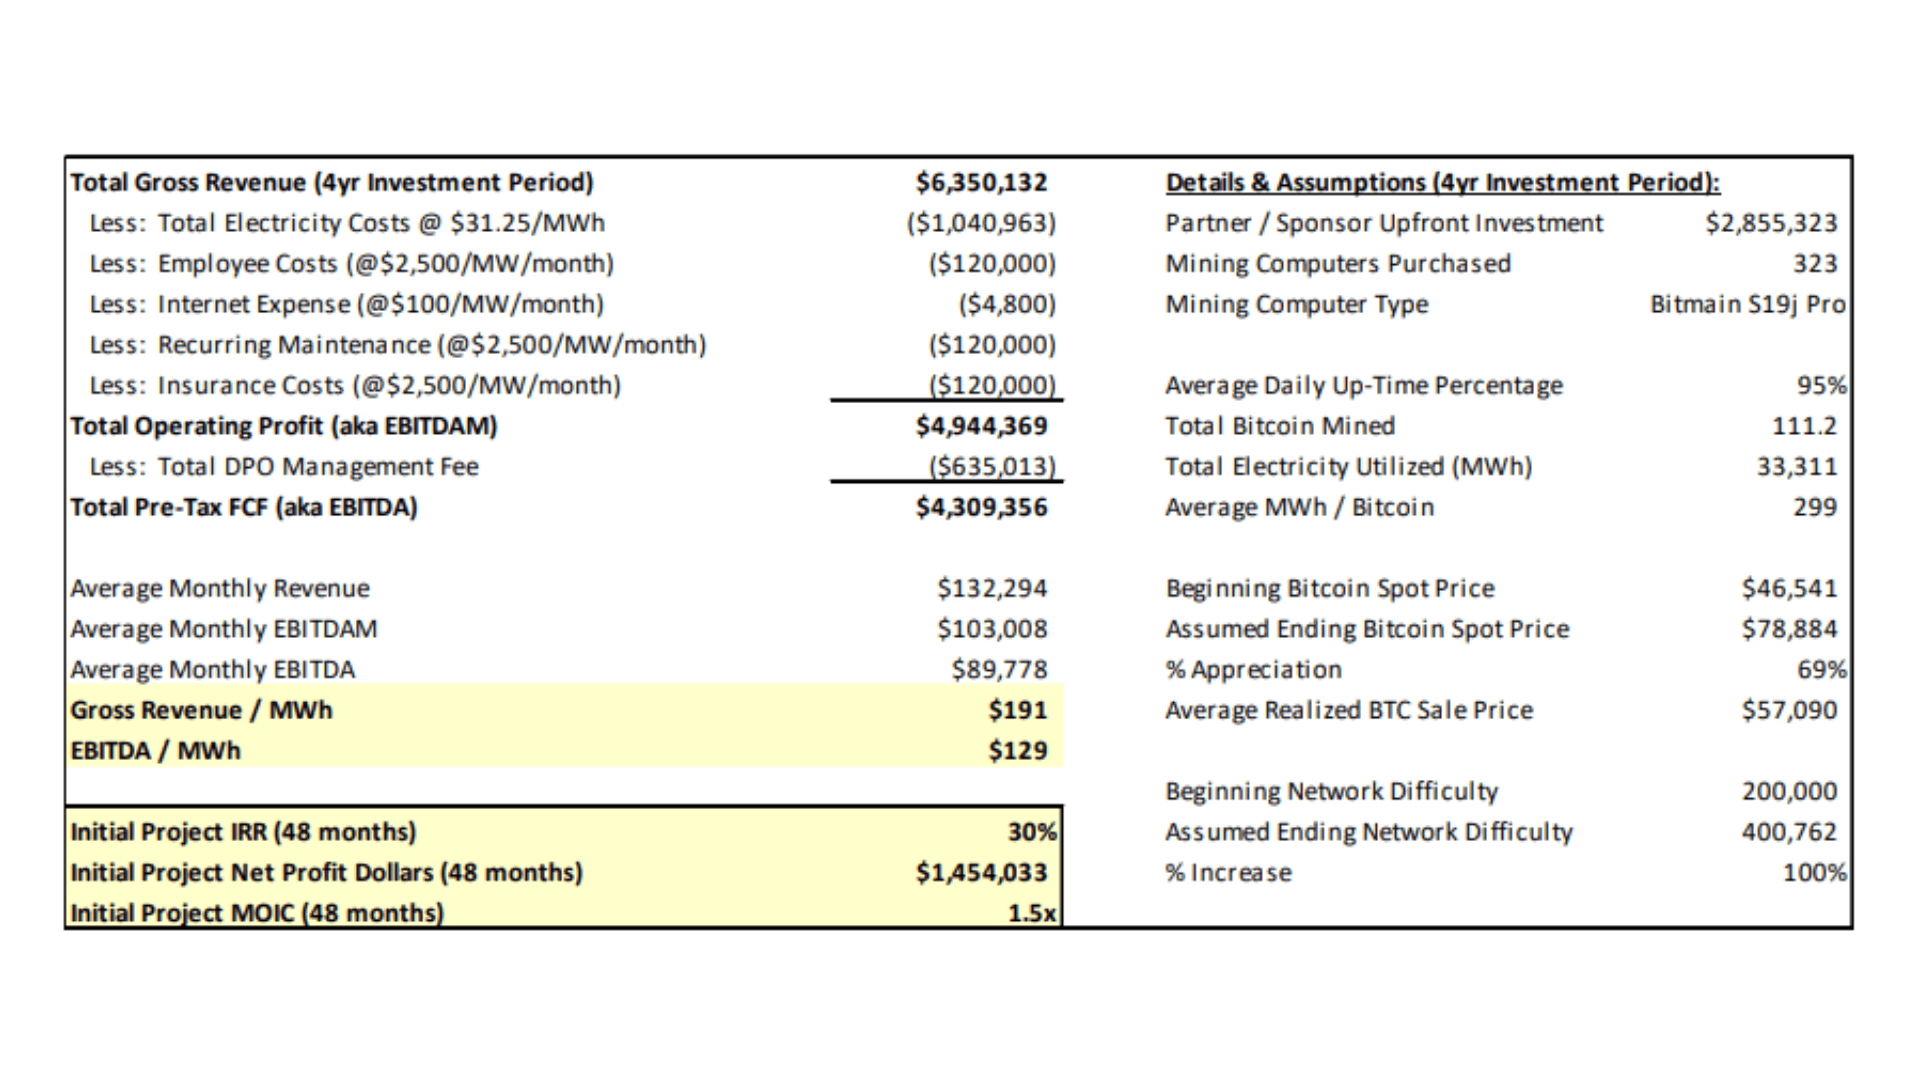Click the Total Gross Revenue value $6,350,132
Image resolution: width=1920 pixels, height=1080 pixels.
[x=981, y=183]
